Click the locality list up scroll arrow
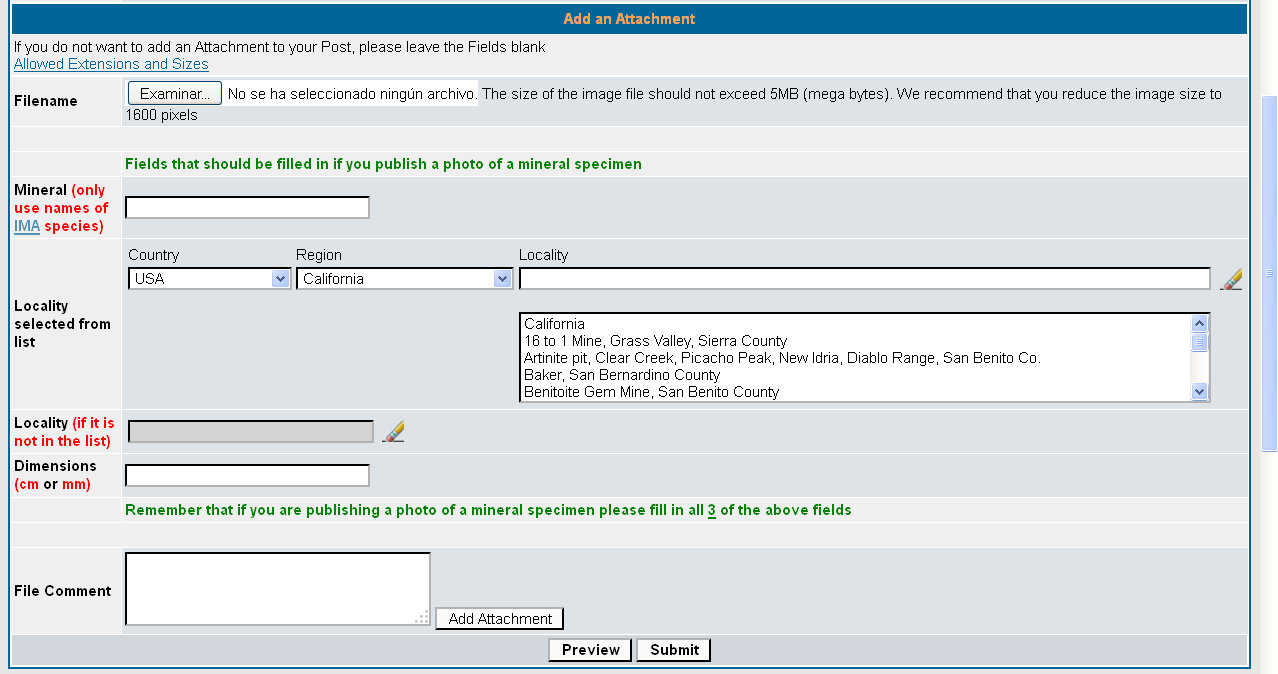The width and height of the screenshot is (1278, 674). 1200,324
